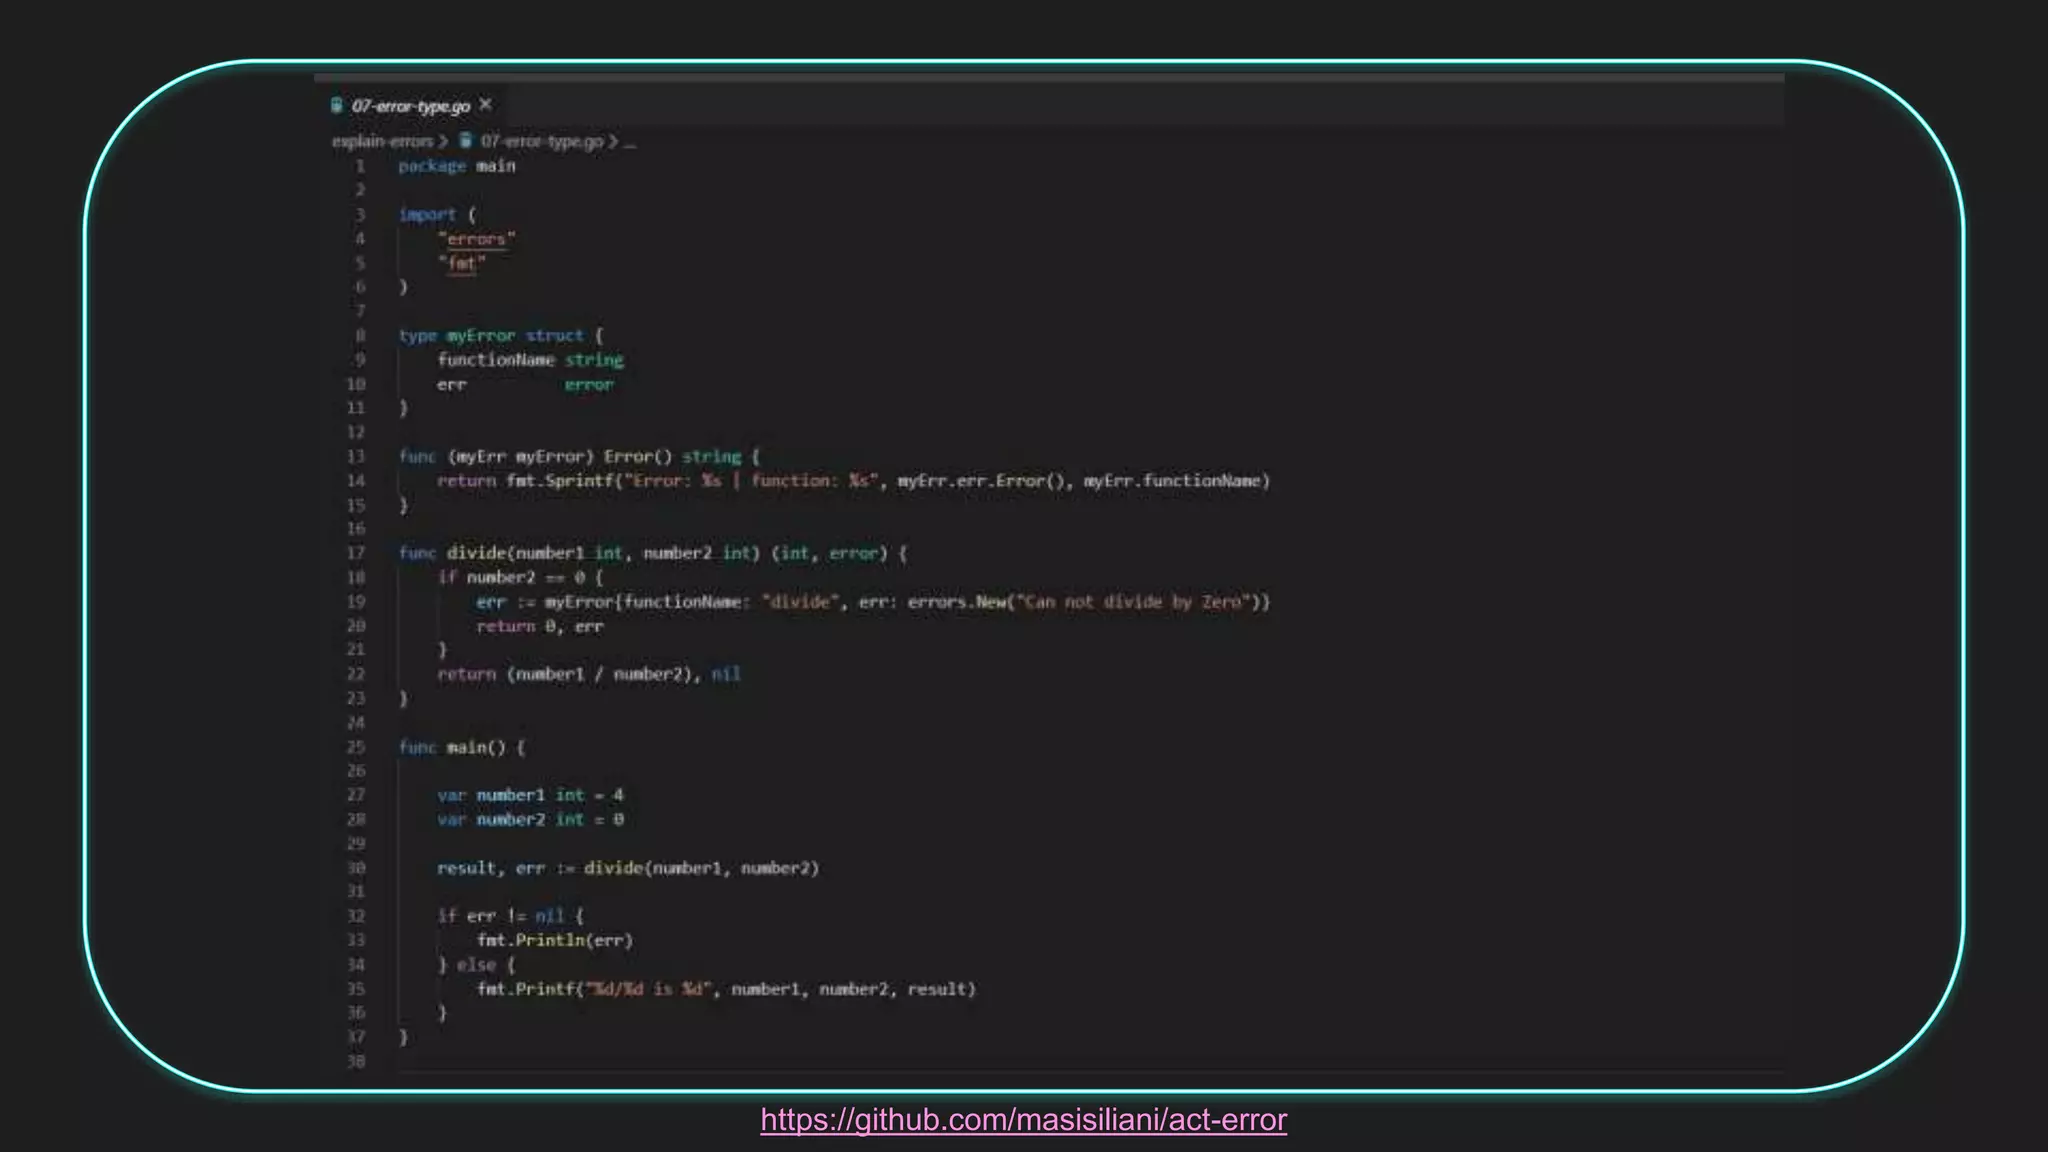Screen dimensions: 2048x1152
Task: Click line number 38 in the gutter
Action: [356, 1061]
